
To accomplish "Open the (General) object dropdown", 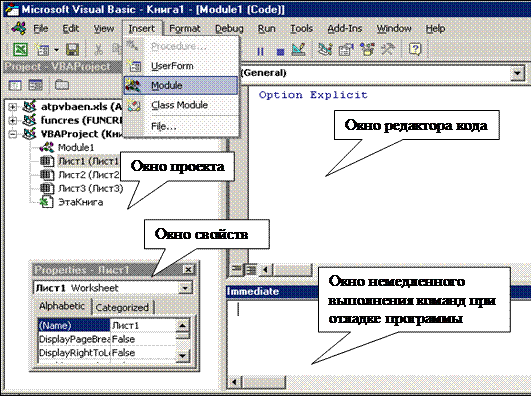I will pyautogui.click(x=517, y=73).
